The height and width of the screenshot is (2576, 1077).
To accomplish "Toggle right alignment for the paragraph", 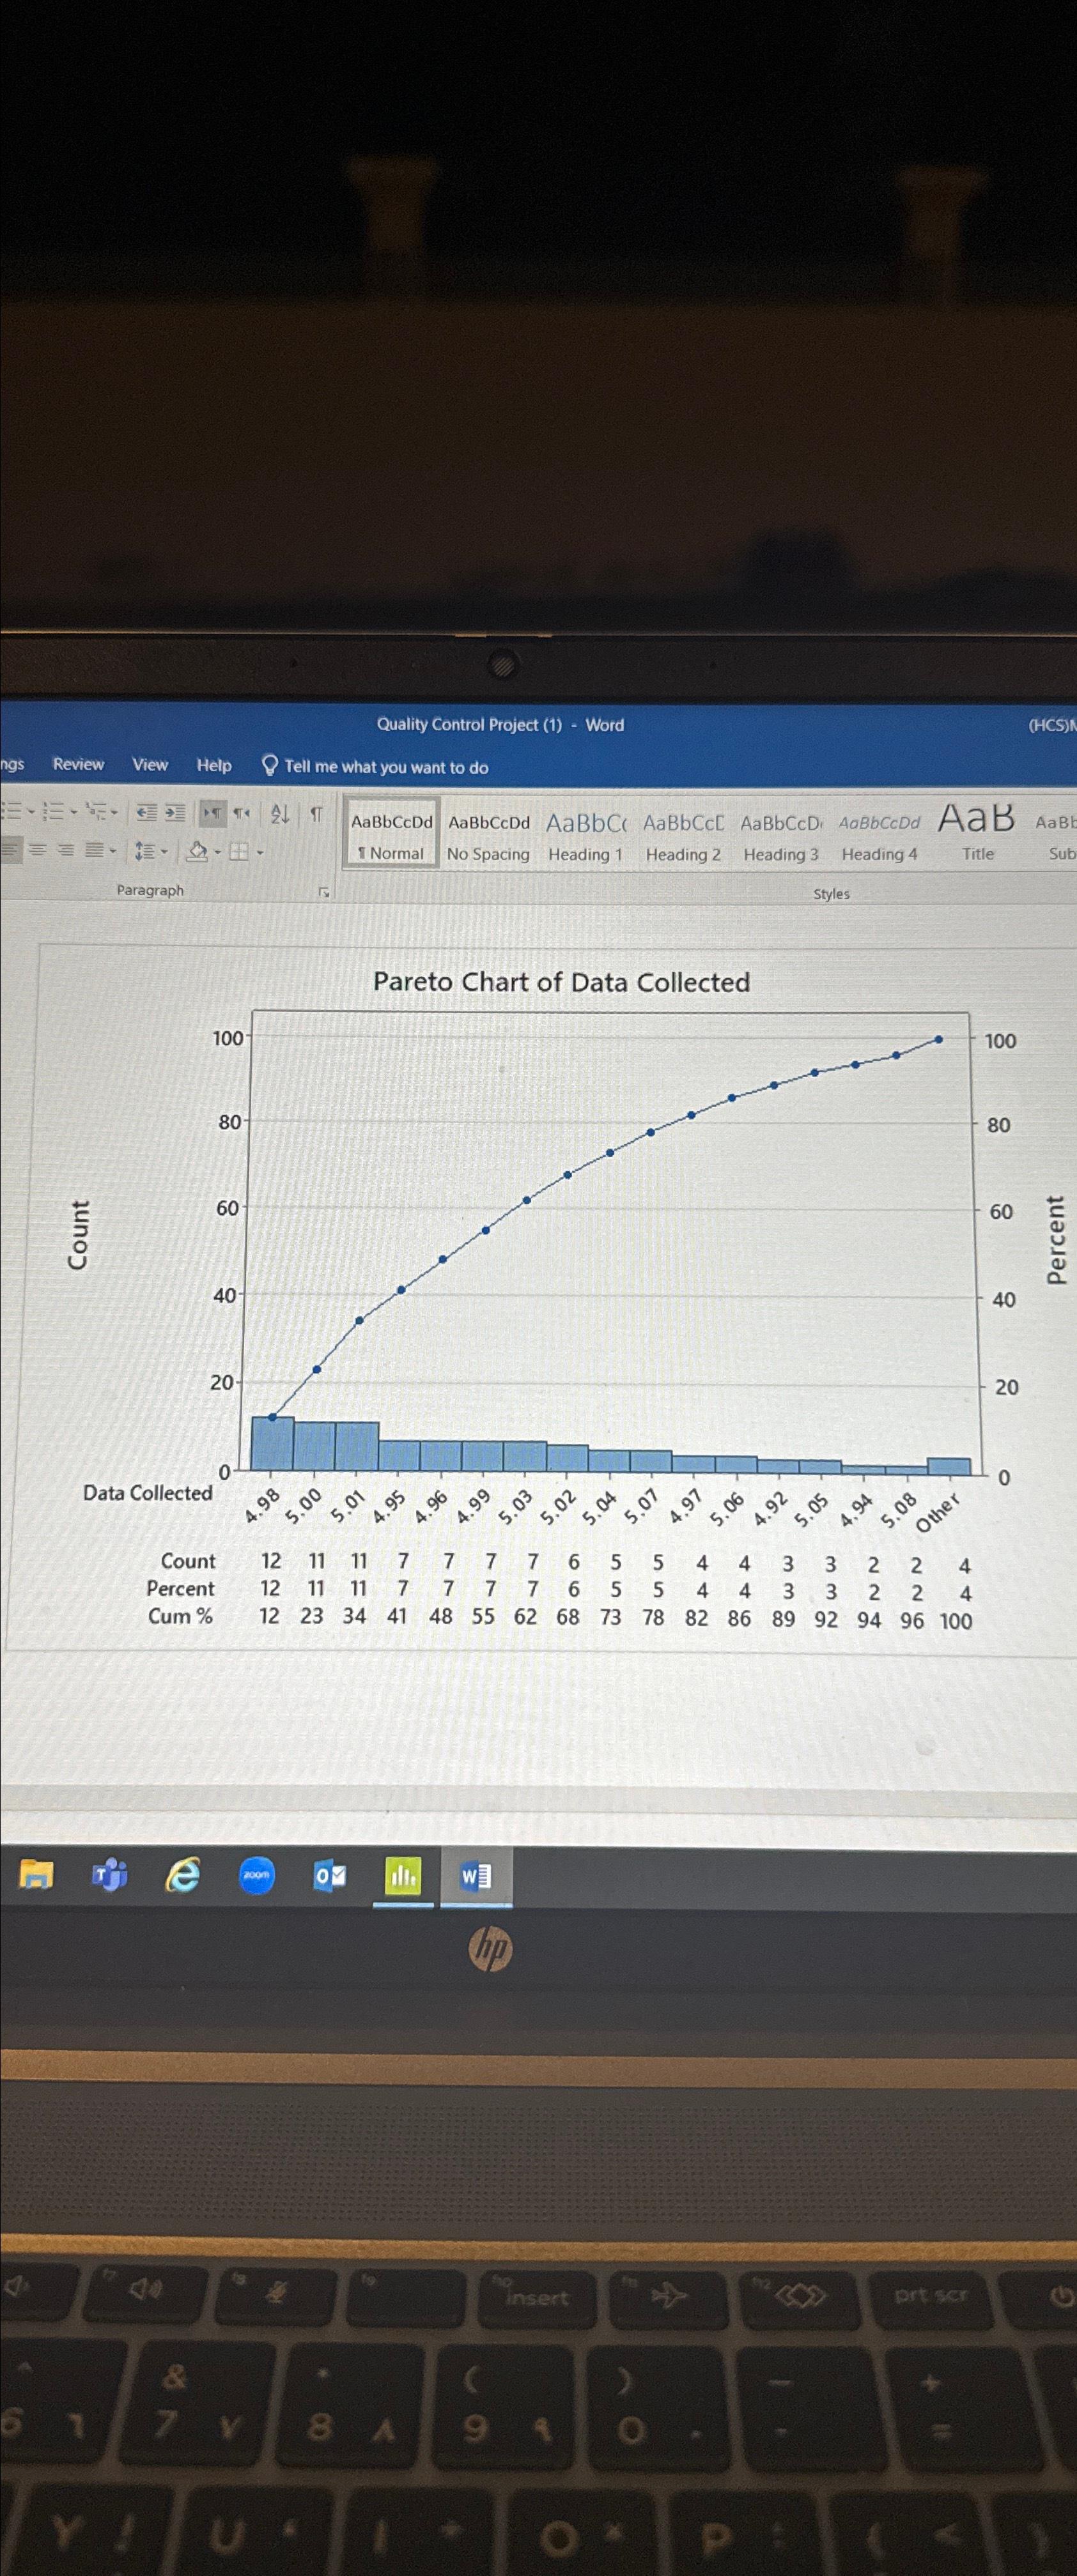I will pyautogui.click(x=65, y=852).
